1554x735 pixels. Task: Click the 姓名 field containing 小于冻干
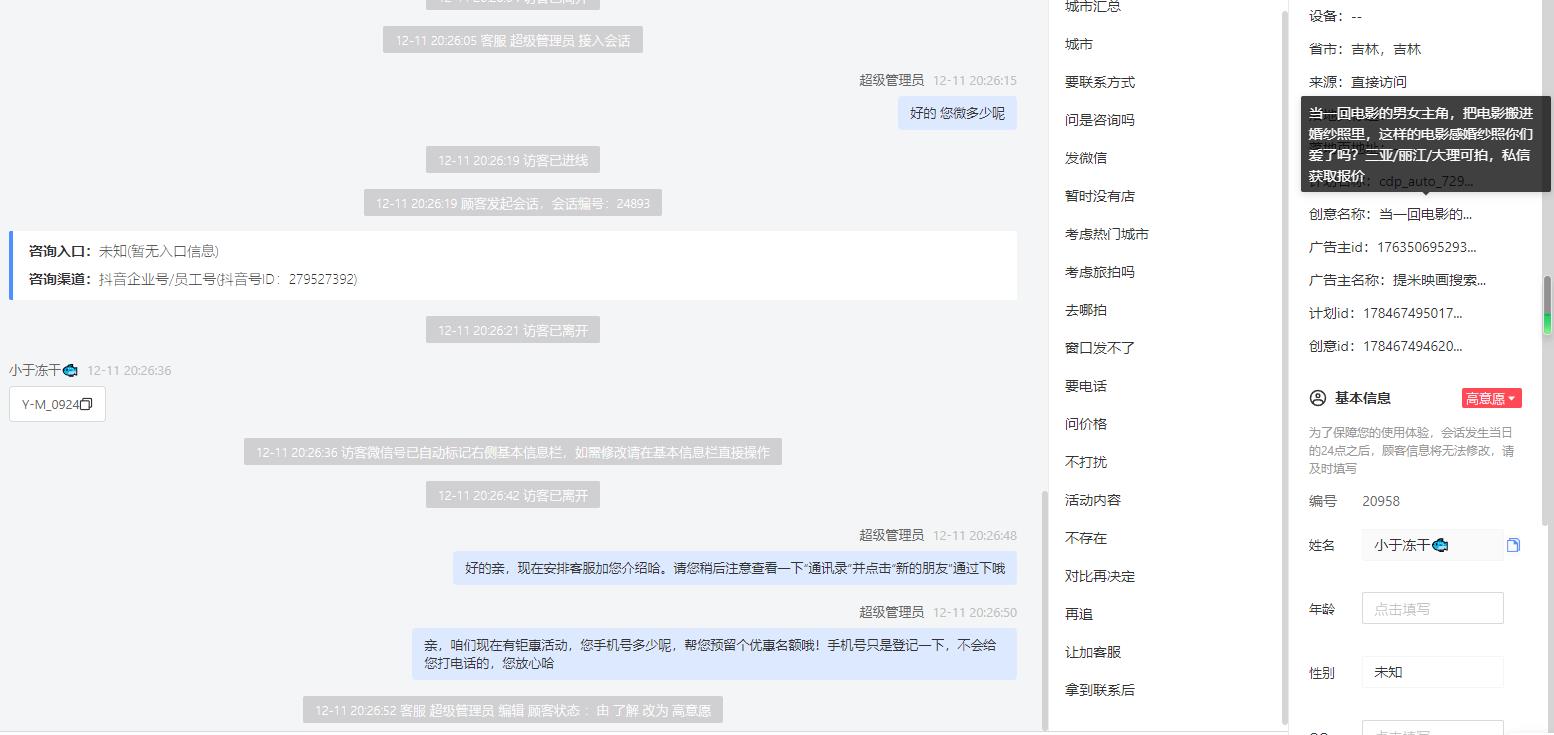pyautogui.click(x=1432, y=545)
